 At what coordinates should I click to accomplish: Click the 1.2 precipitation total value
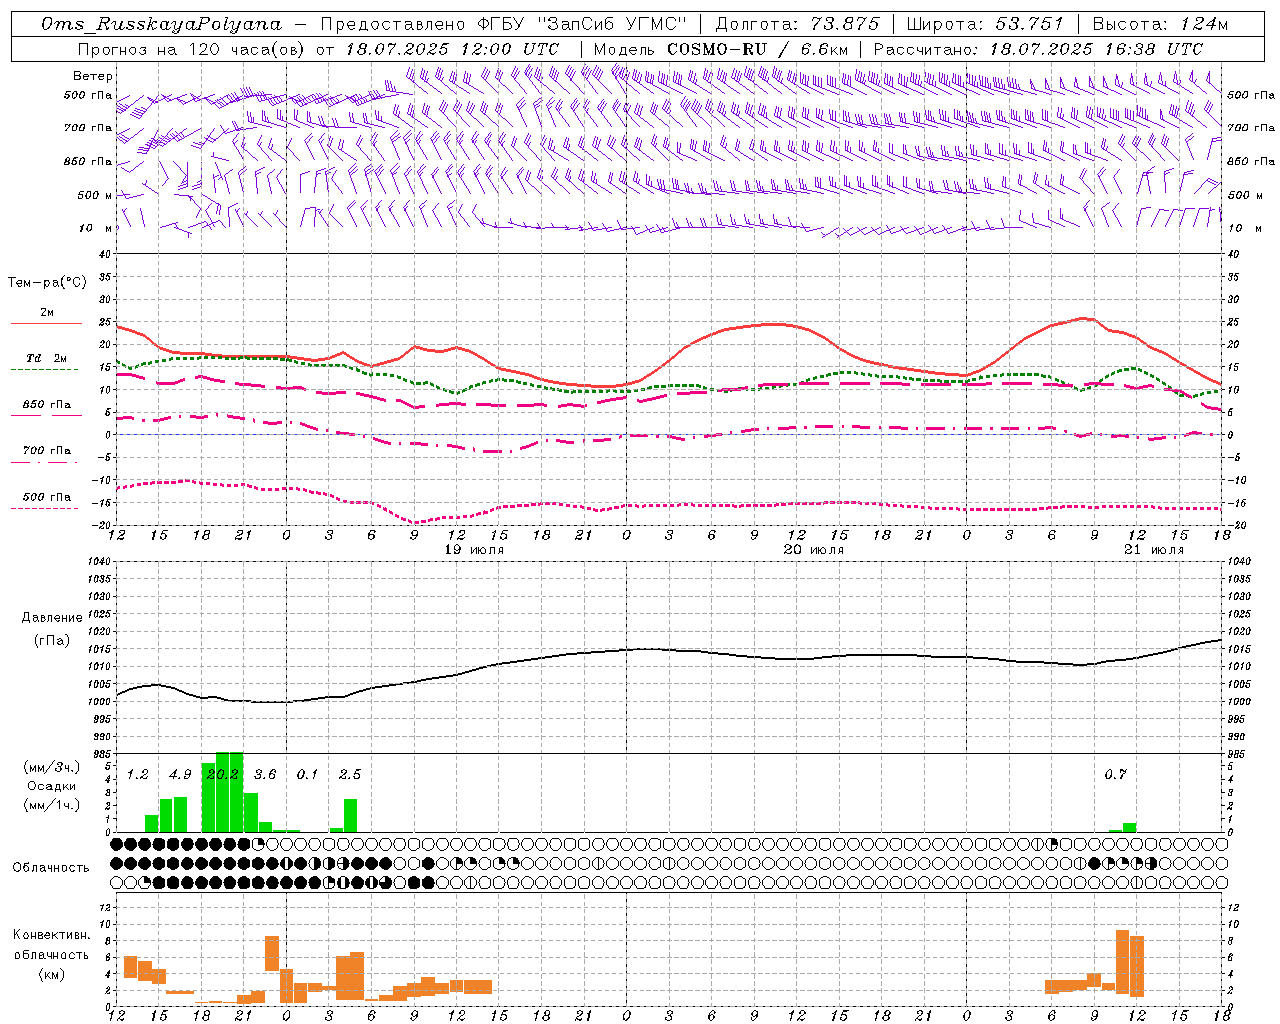(x=137, y=774)
